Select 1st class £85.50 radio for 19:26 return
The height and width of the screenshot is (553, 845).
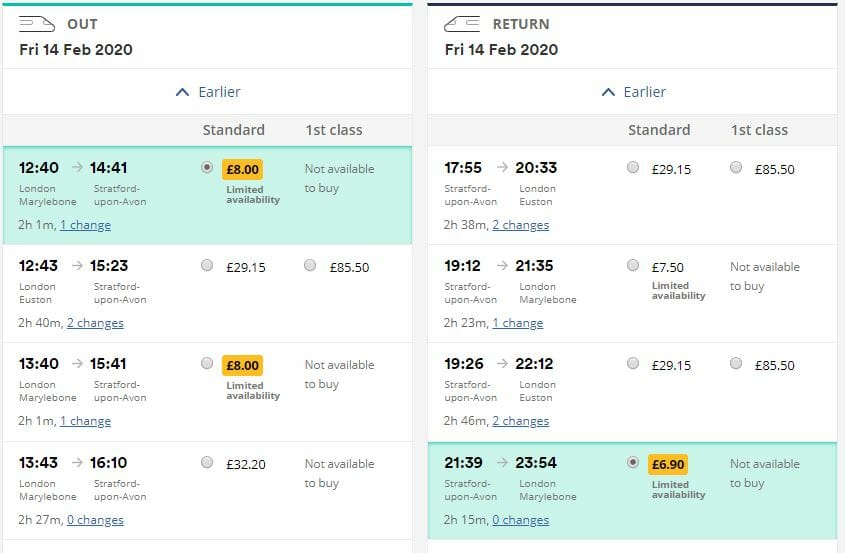point(736,363)
